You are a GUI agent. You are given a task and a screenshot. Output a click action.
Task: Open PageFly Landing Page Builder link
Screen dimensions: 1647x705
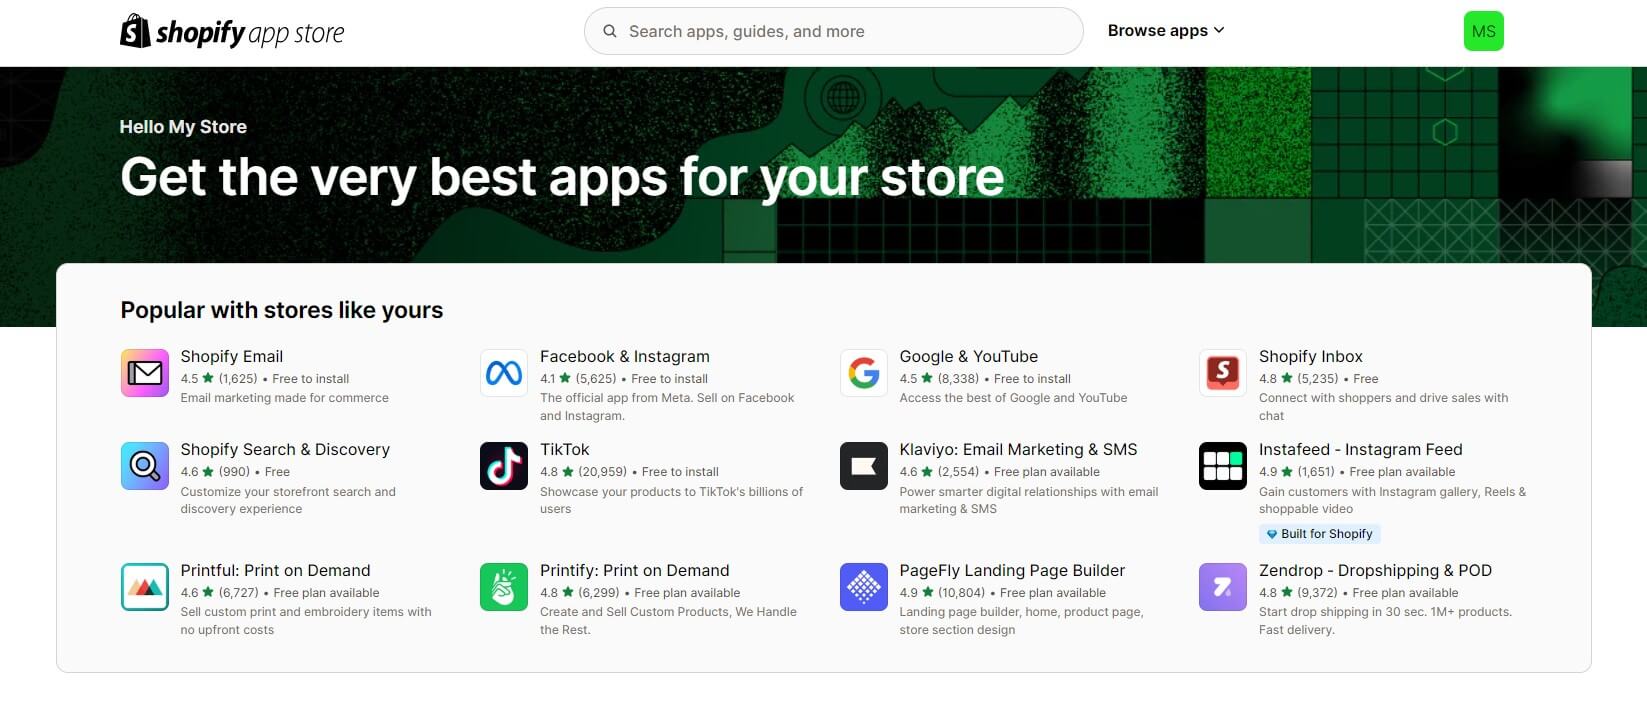1012,570
